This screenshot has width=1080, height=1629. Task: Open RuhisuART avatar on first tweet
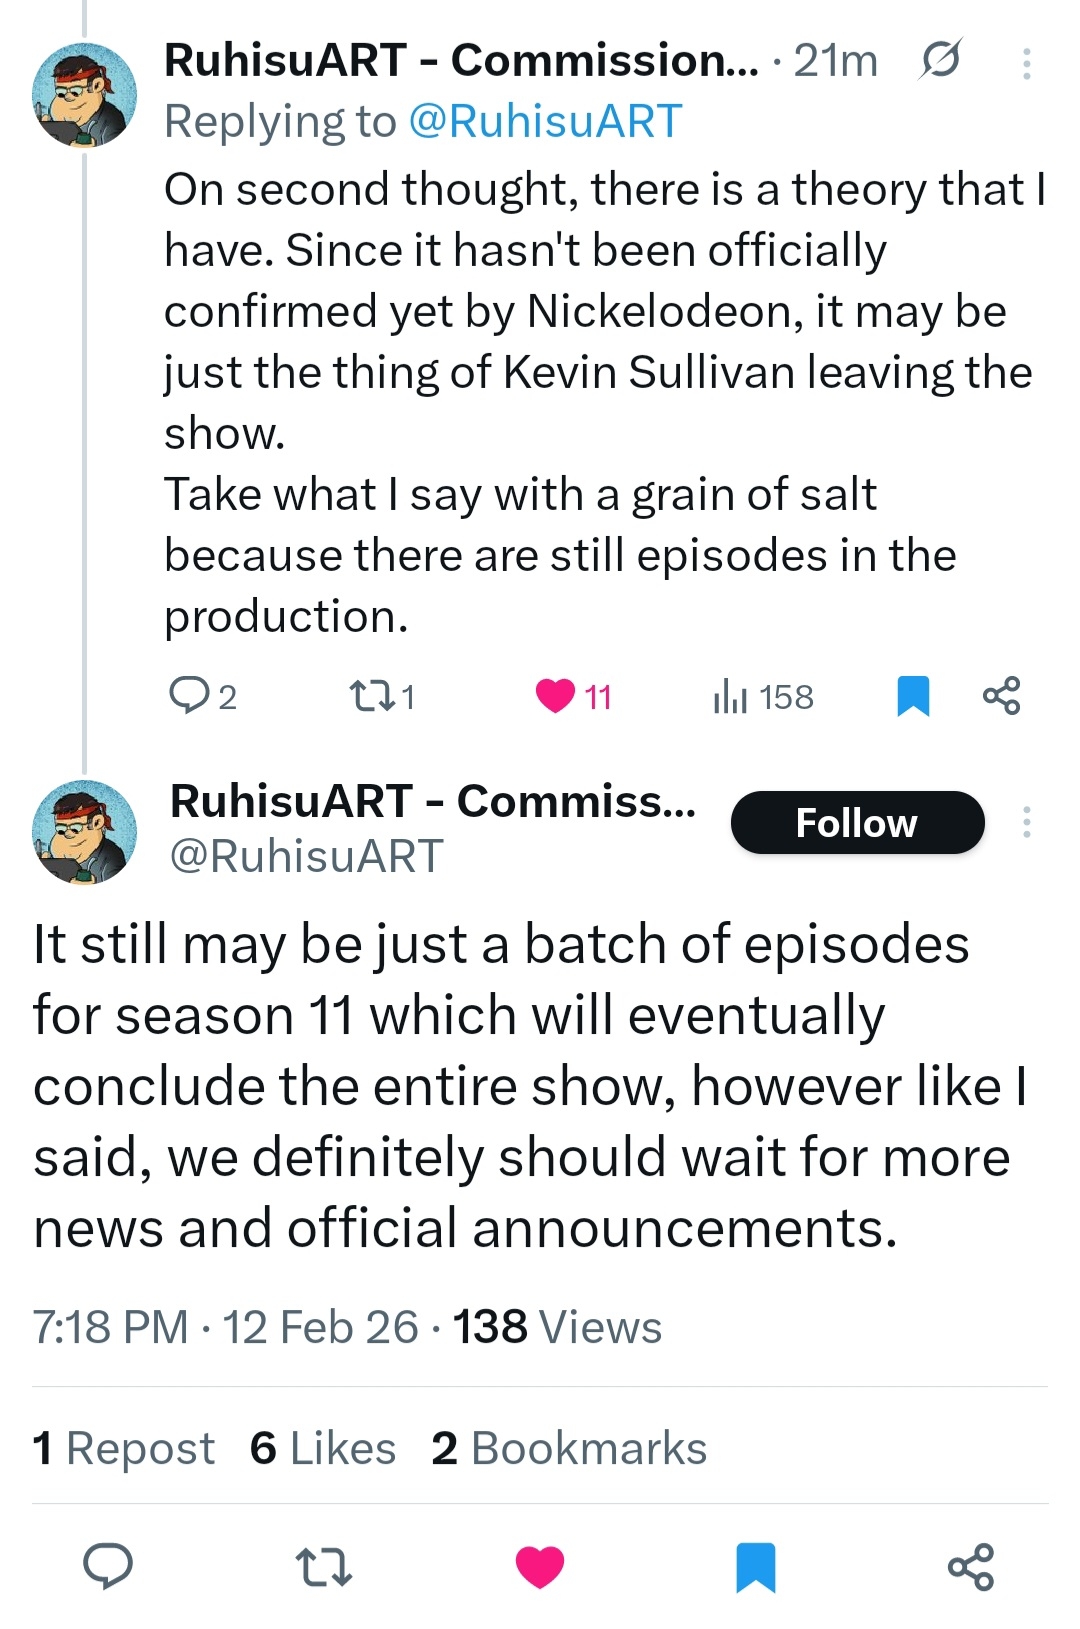click(85, 95)
